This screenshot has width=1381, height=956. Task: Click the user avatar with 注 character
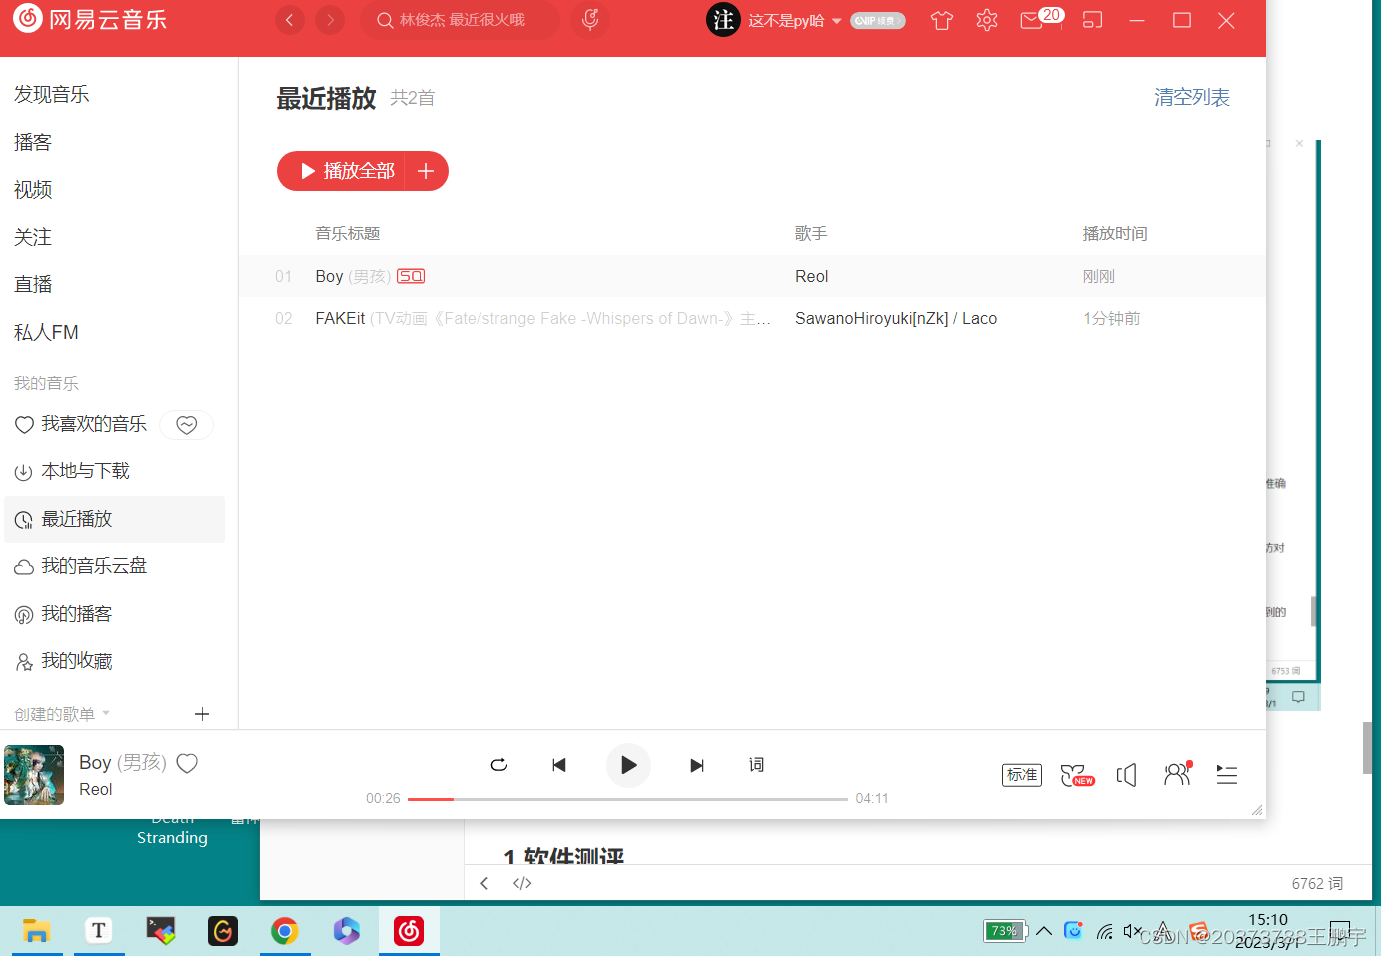point(723,20)
